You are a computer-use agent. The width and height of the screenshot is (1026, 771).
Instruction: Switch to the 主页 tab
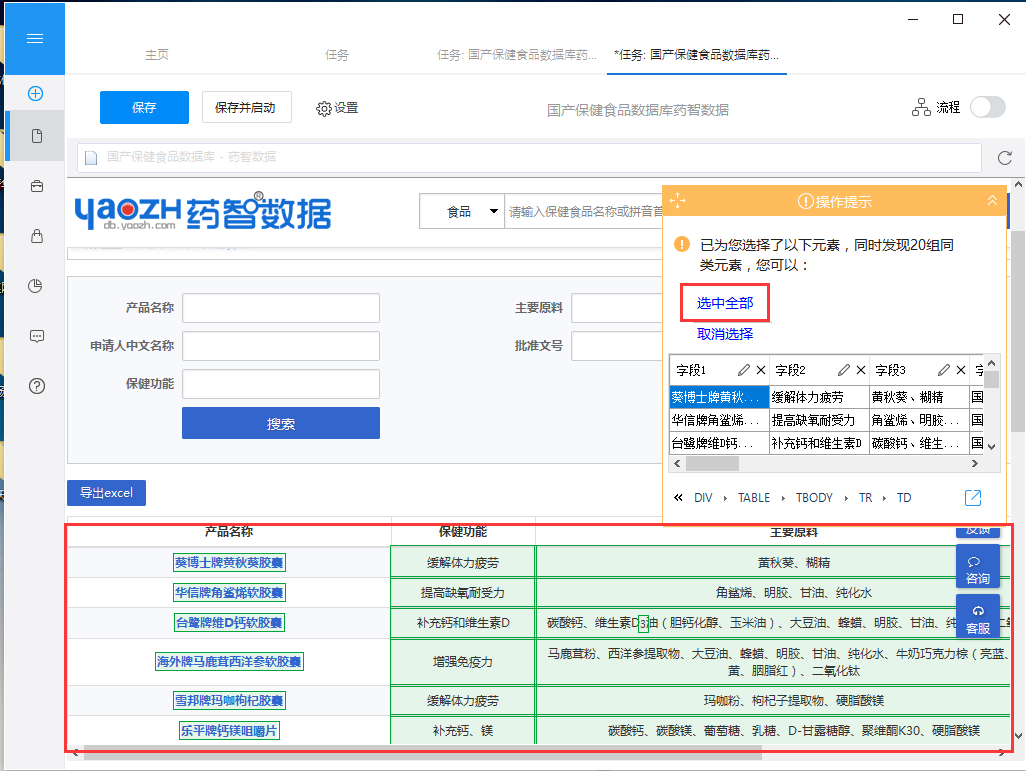[x=157, y=55]
